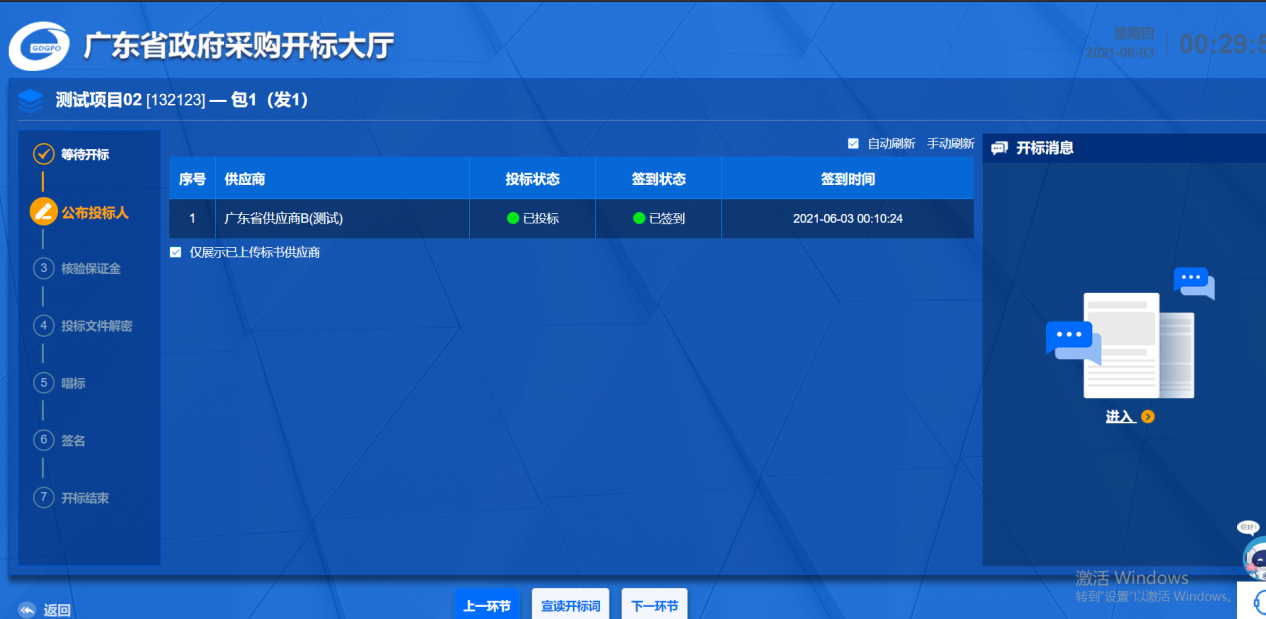The width and height of the screenshot is (1266, 619).
Task: Open the robot assistant icon
Action: (x=1253, y=556)
